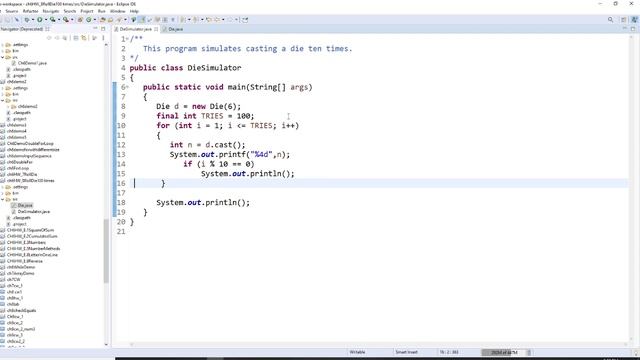This screenshot has height=360, width=640.
Task: Open the Refactor menu
Action: point(30,11)
